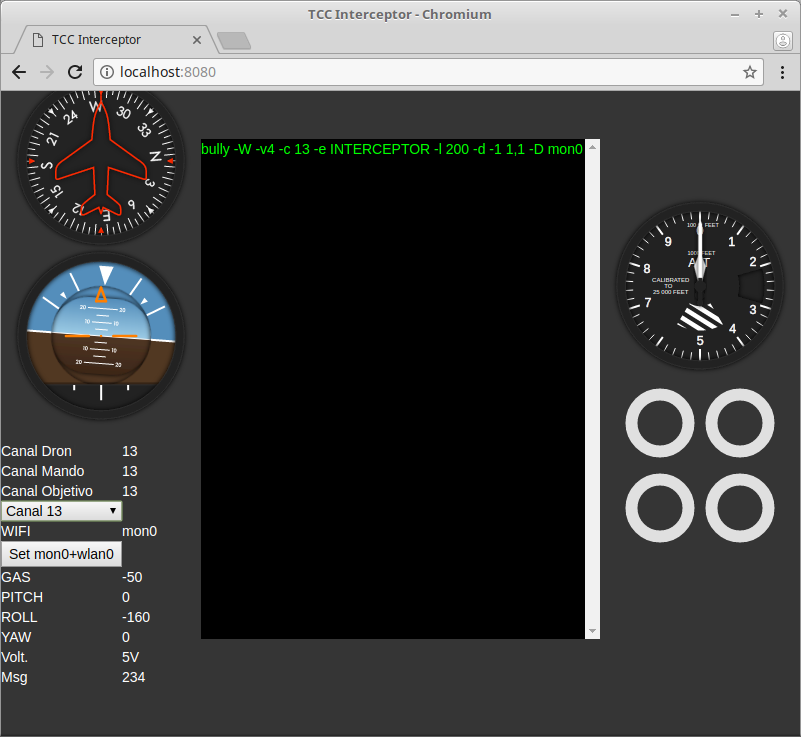This screenshot has height=737, width=801.
Task: Click the bully command line in console
Action: [x=391, y=149]
